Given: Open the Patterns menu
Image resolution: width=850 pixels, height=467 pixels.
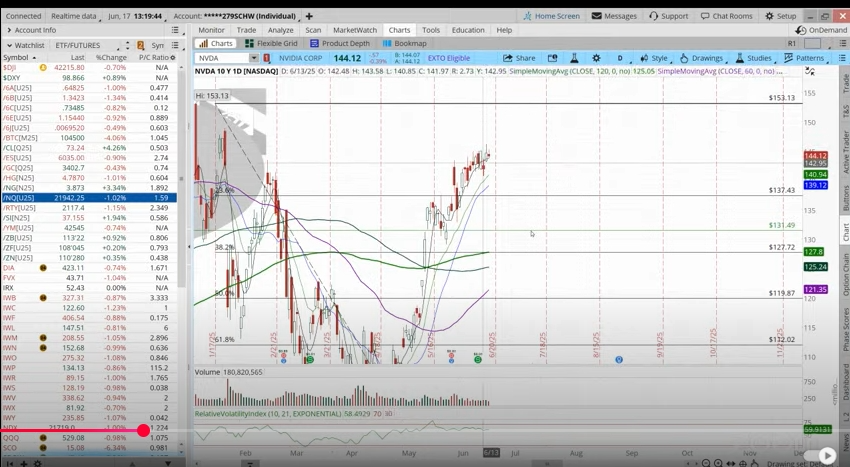Looking at the screenshot, I should (x=804, y=58).
